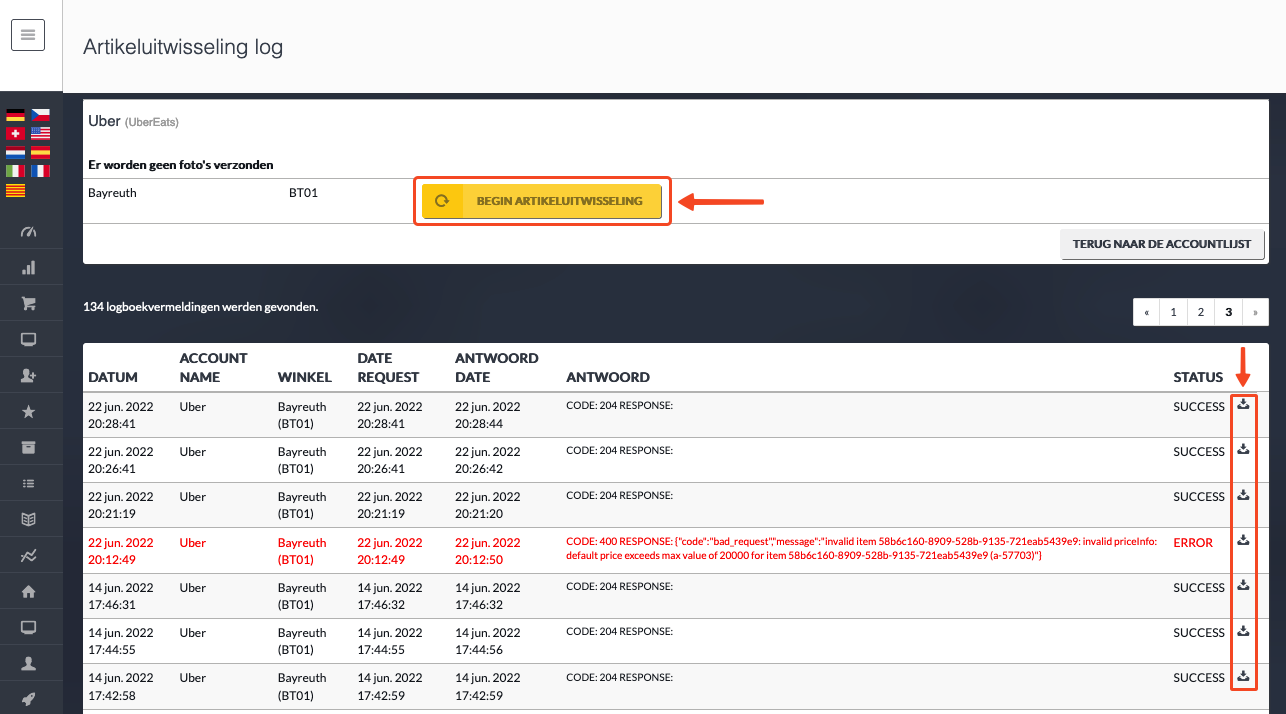Screen dimensions: 1286x714
Task: Click the ANTWOORD DATE column header
Action: pos(496,367)
